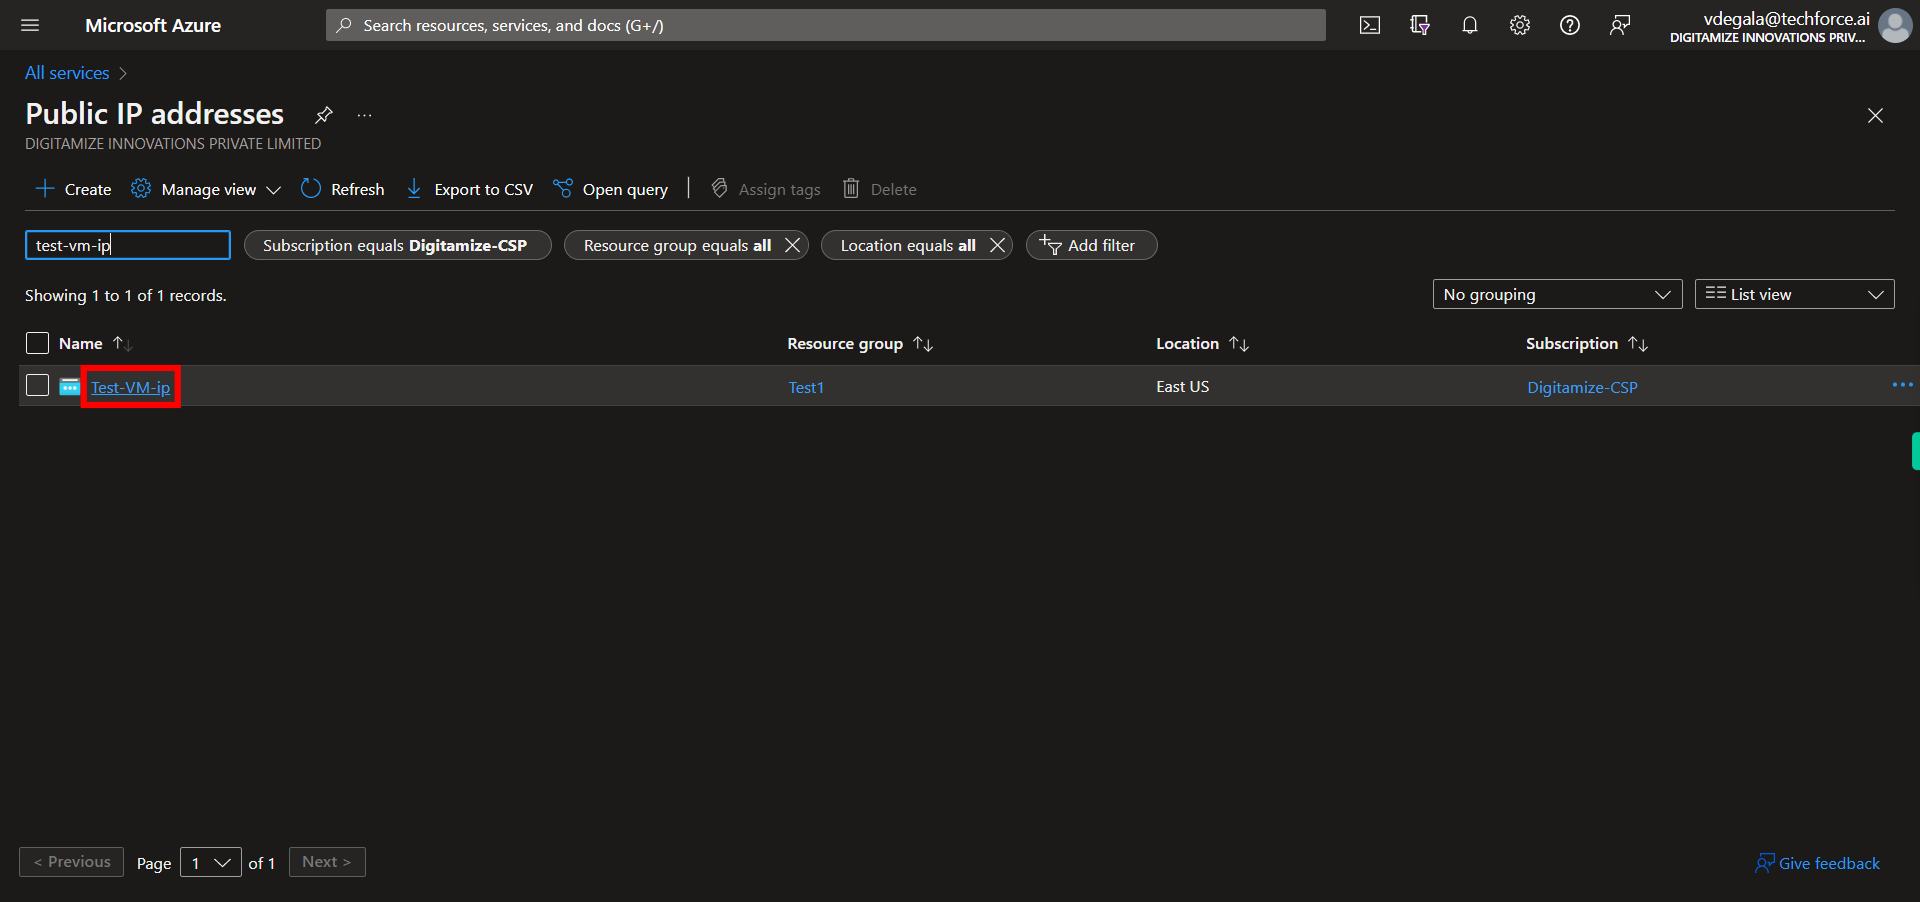The width and height of the screenshot is (1920, 902).
Task: Select the Test-VM-ip row checkbox
Action: (x=37, y=385)
